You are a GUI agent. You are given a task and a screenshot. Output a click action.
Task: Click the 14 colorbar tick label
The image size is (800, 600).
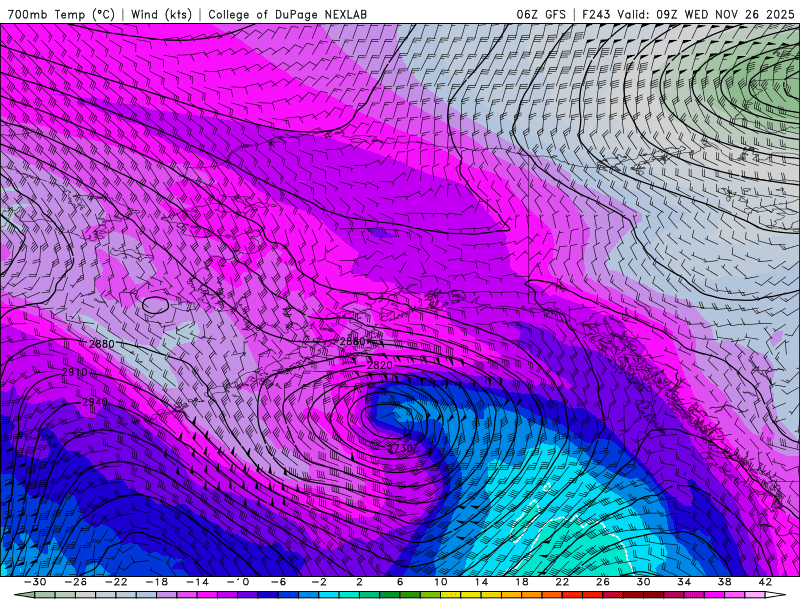click(481, 582)
